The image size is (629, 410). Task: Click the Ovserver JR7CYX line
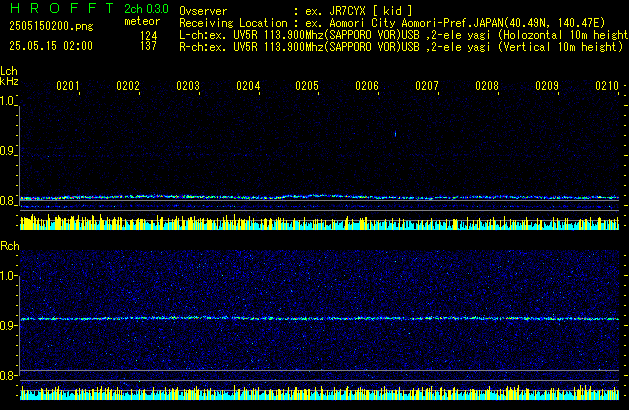(x=296, y=11)
